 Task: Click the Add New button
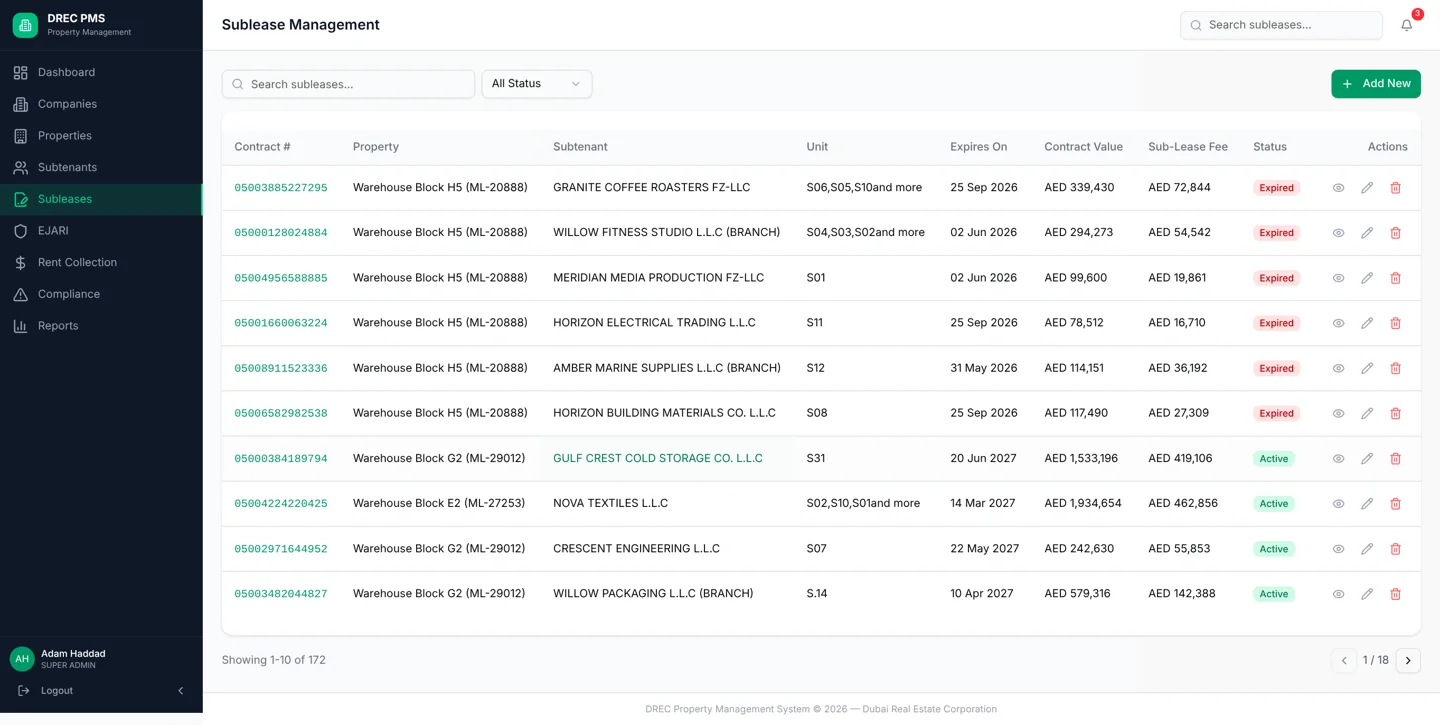click(1376, 84)
